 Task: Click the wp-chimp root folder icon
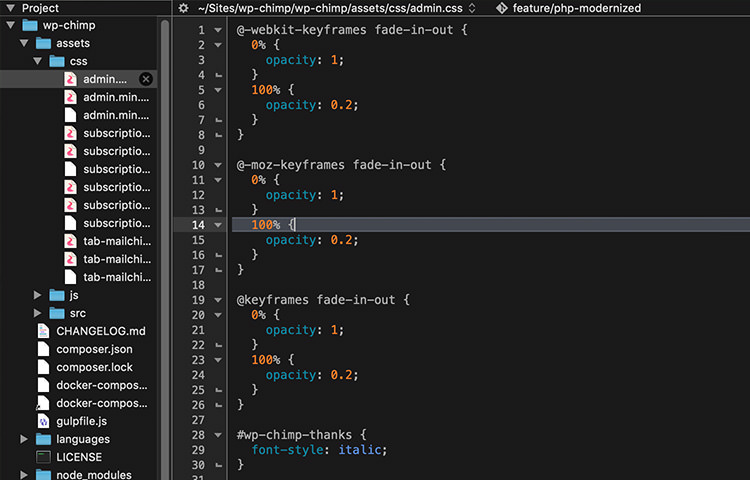(28, 25)
